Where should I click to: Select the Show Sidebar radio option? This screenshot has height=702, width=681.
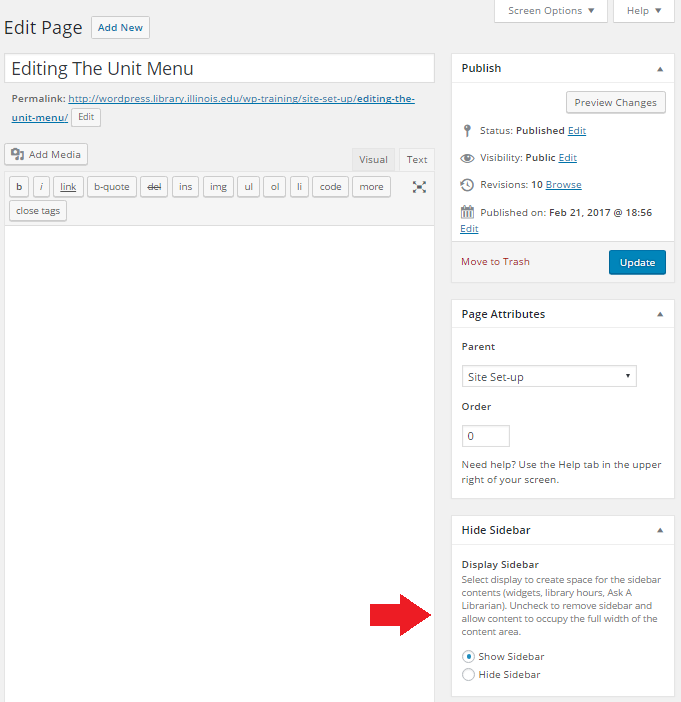pos(468,657)
